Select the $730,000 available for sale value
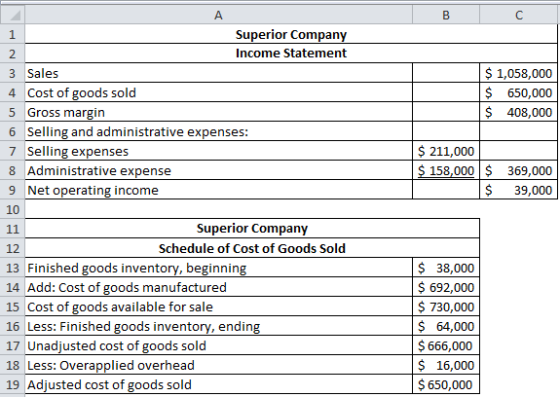560x397 pixels. point(446,307)
